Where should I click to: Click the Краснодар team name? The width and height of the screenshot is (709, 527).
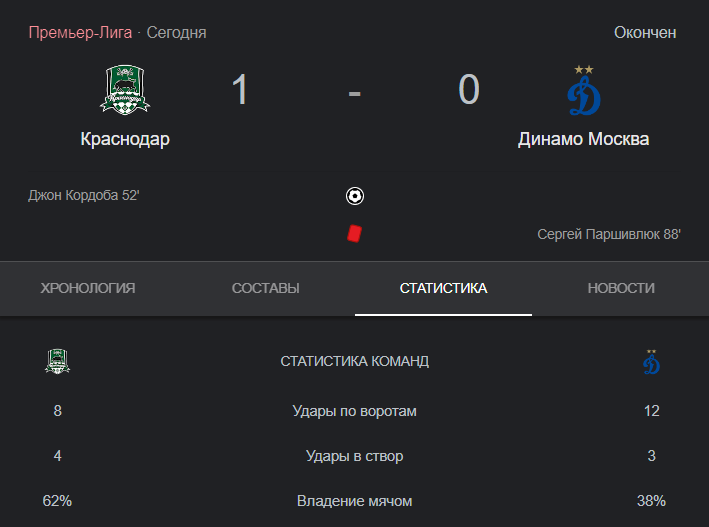point(125,139)
